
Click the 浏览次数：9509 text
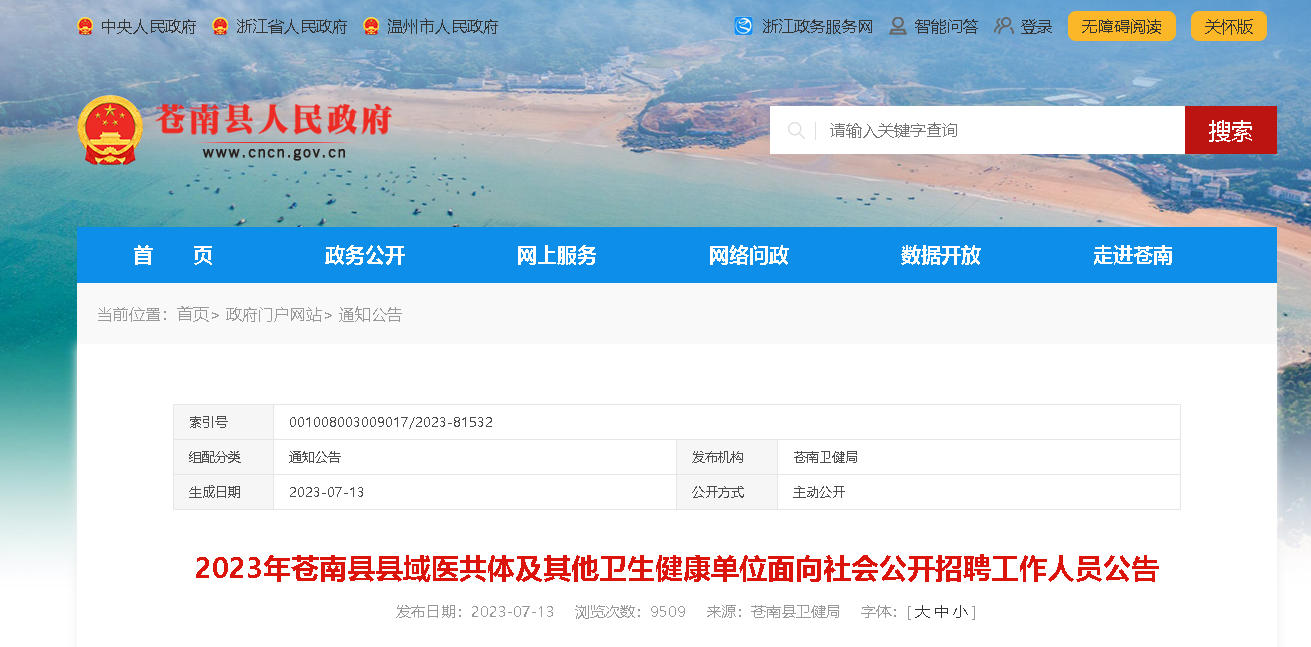(x=630, y=611)
